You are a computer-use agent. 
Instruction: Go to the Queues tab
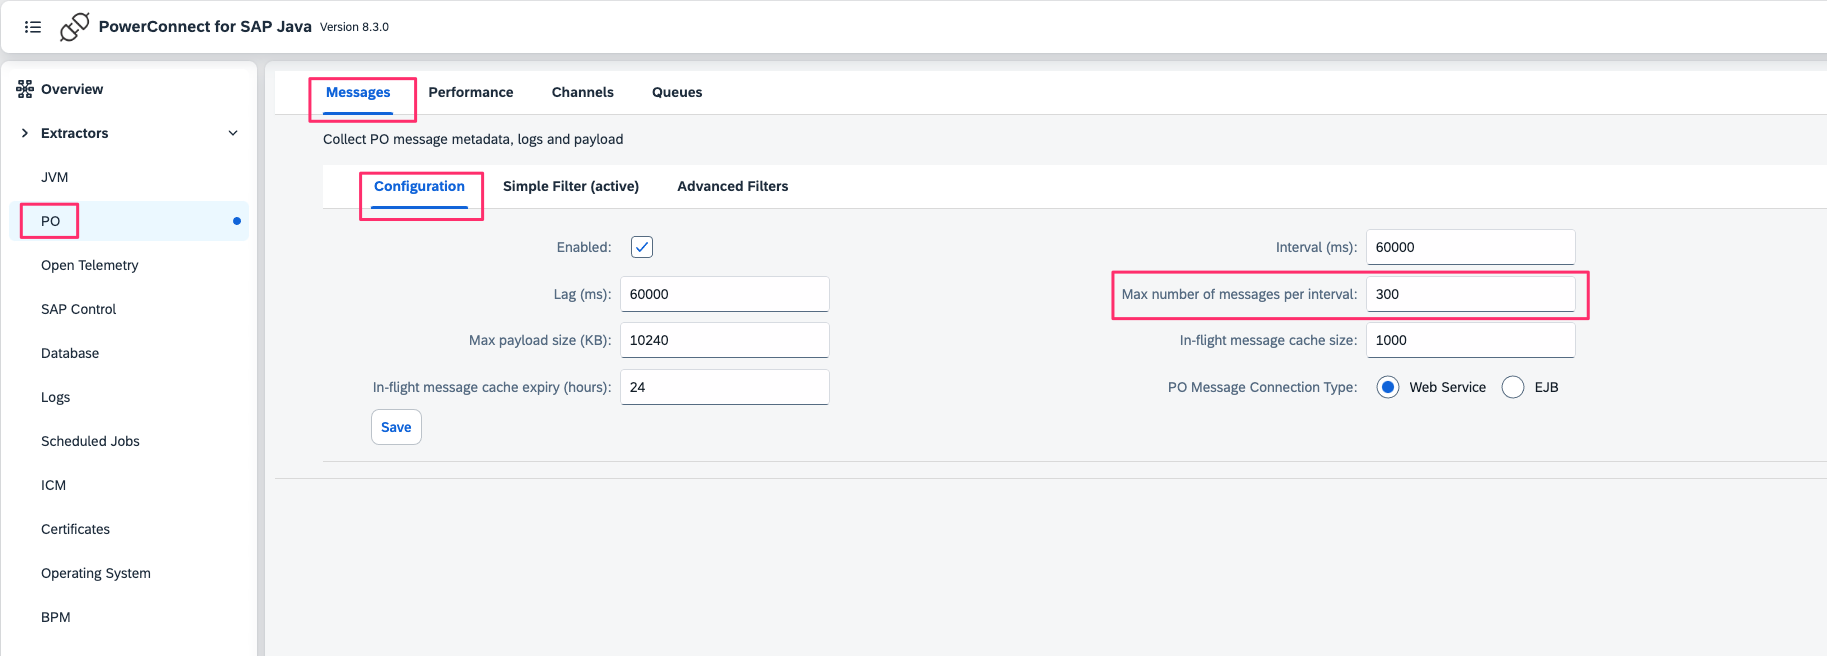[x=677, y=92]
